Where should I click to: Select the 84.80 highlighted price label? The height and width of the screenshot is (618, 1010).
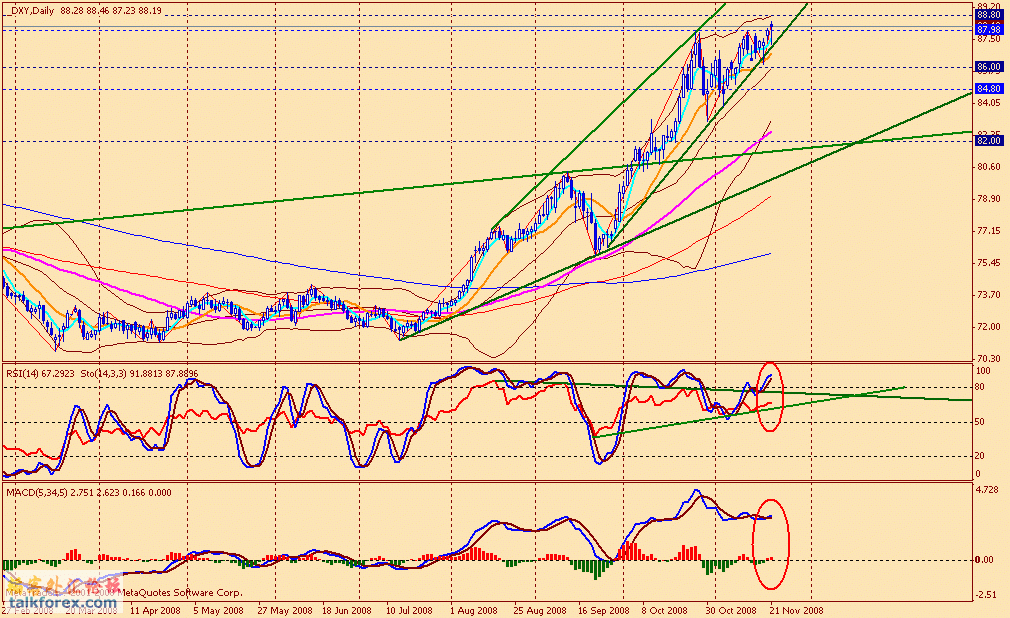tap(988, 88)
